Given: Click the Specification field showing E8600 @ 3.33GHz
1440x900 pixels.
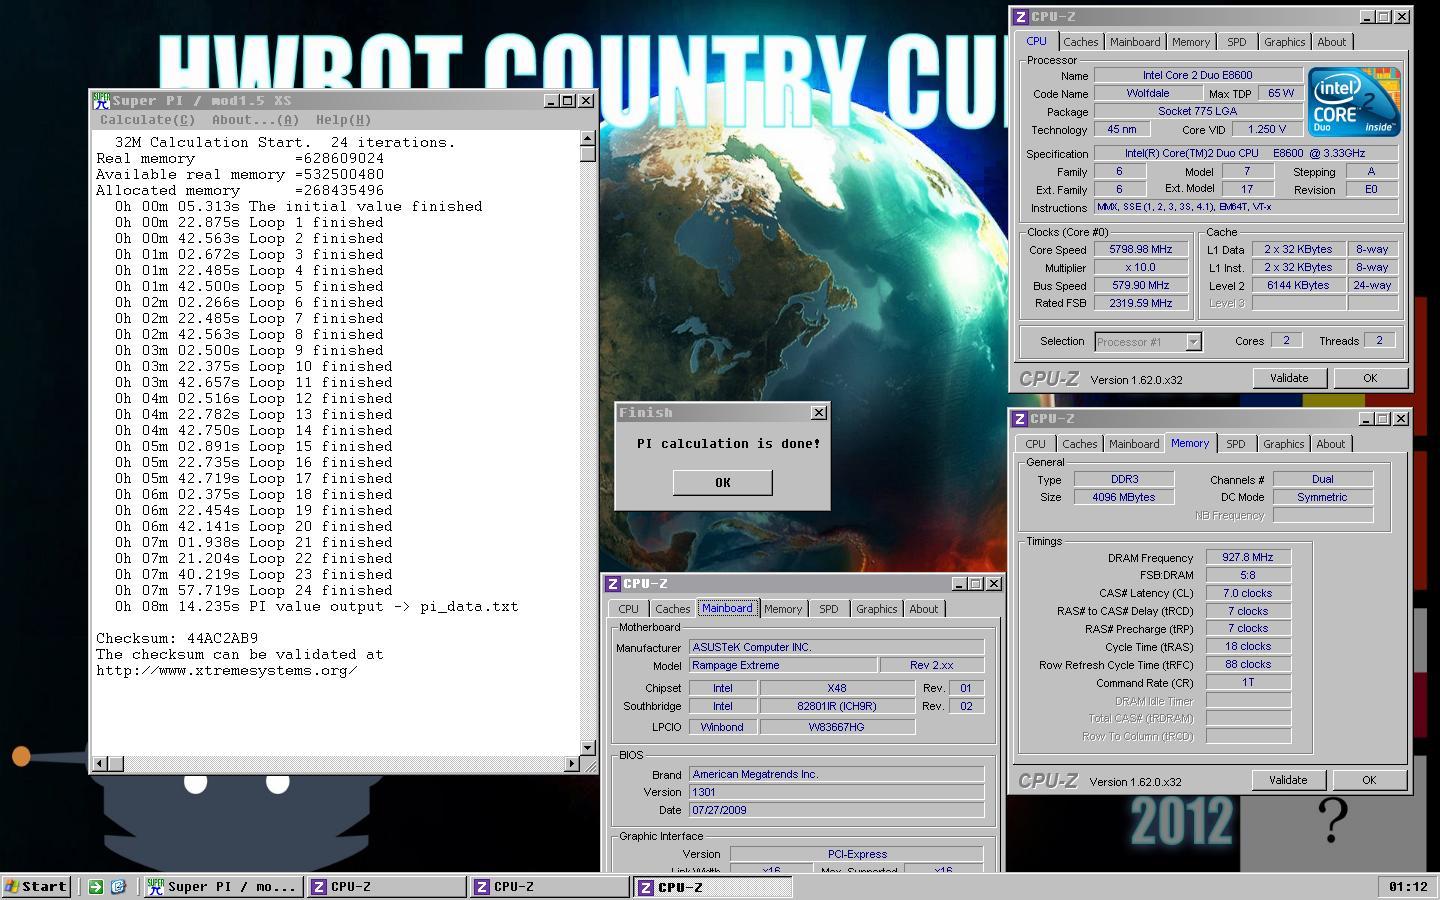Looking at the screenshot, I should click(x=1246, y=153).
